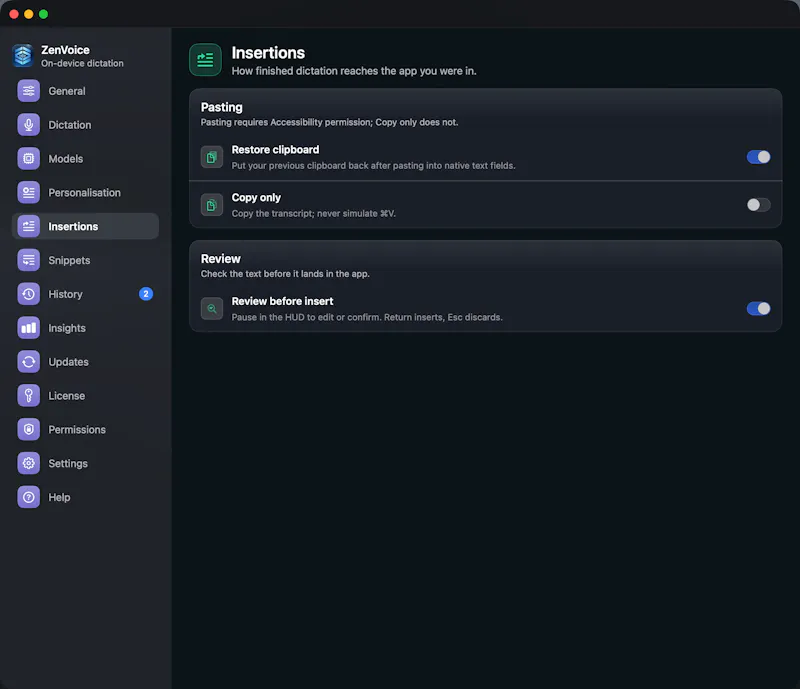
Task: Click the Settings gear icon
Action: [x=29, y=463]
